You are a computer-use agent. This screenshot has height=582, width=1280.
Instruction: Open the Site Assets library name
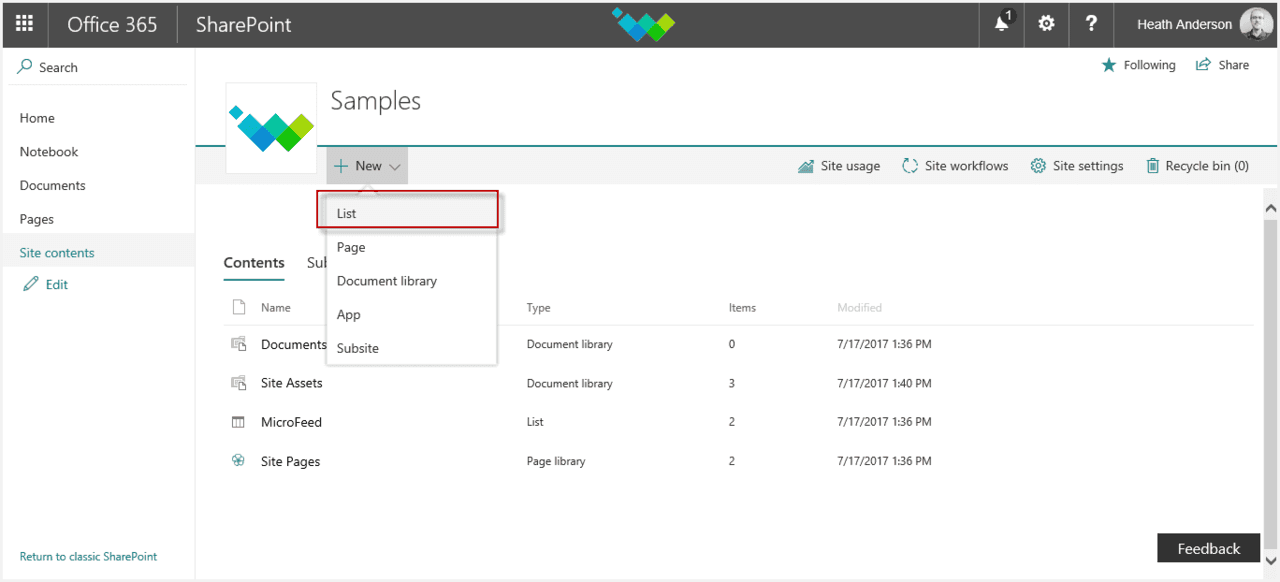tap(292, 383)
